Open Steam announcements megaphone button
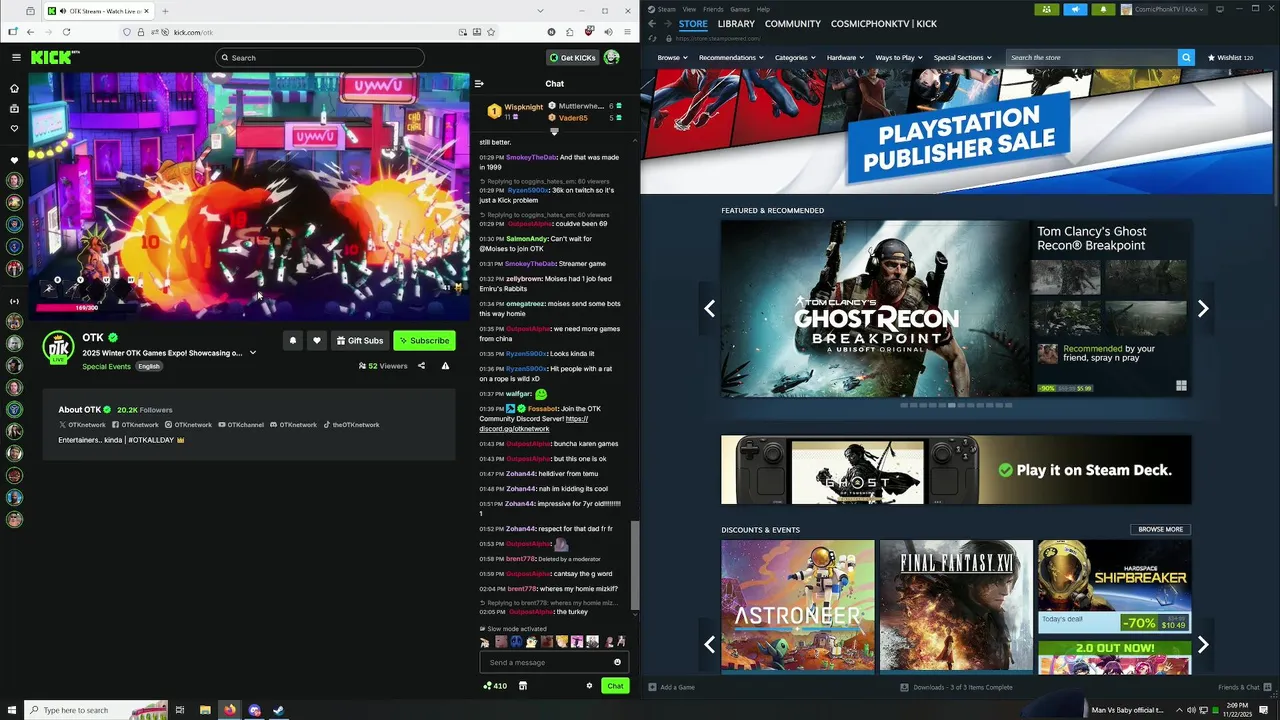Screen dimensions: 1280x720 pos(1075,9)
